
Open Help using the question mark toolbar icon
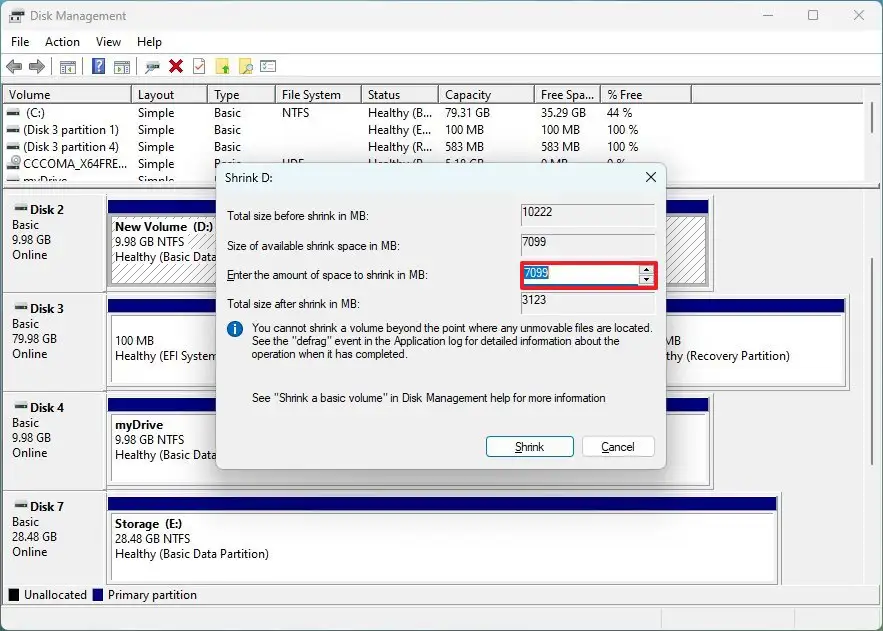point(98,66)
